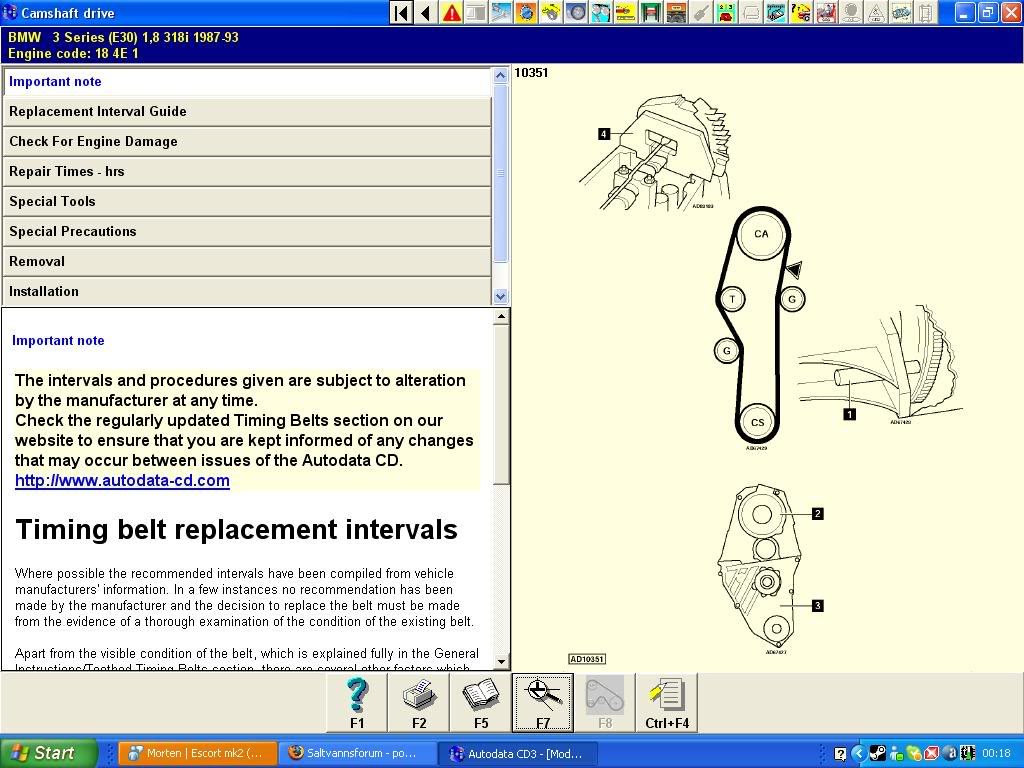This screenshot has width=1024, height=768.
Task: Switch to Saltvannsforum Firefox taskbar window
Action: coord(359,753)
